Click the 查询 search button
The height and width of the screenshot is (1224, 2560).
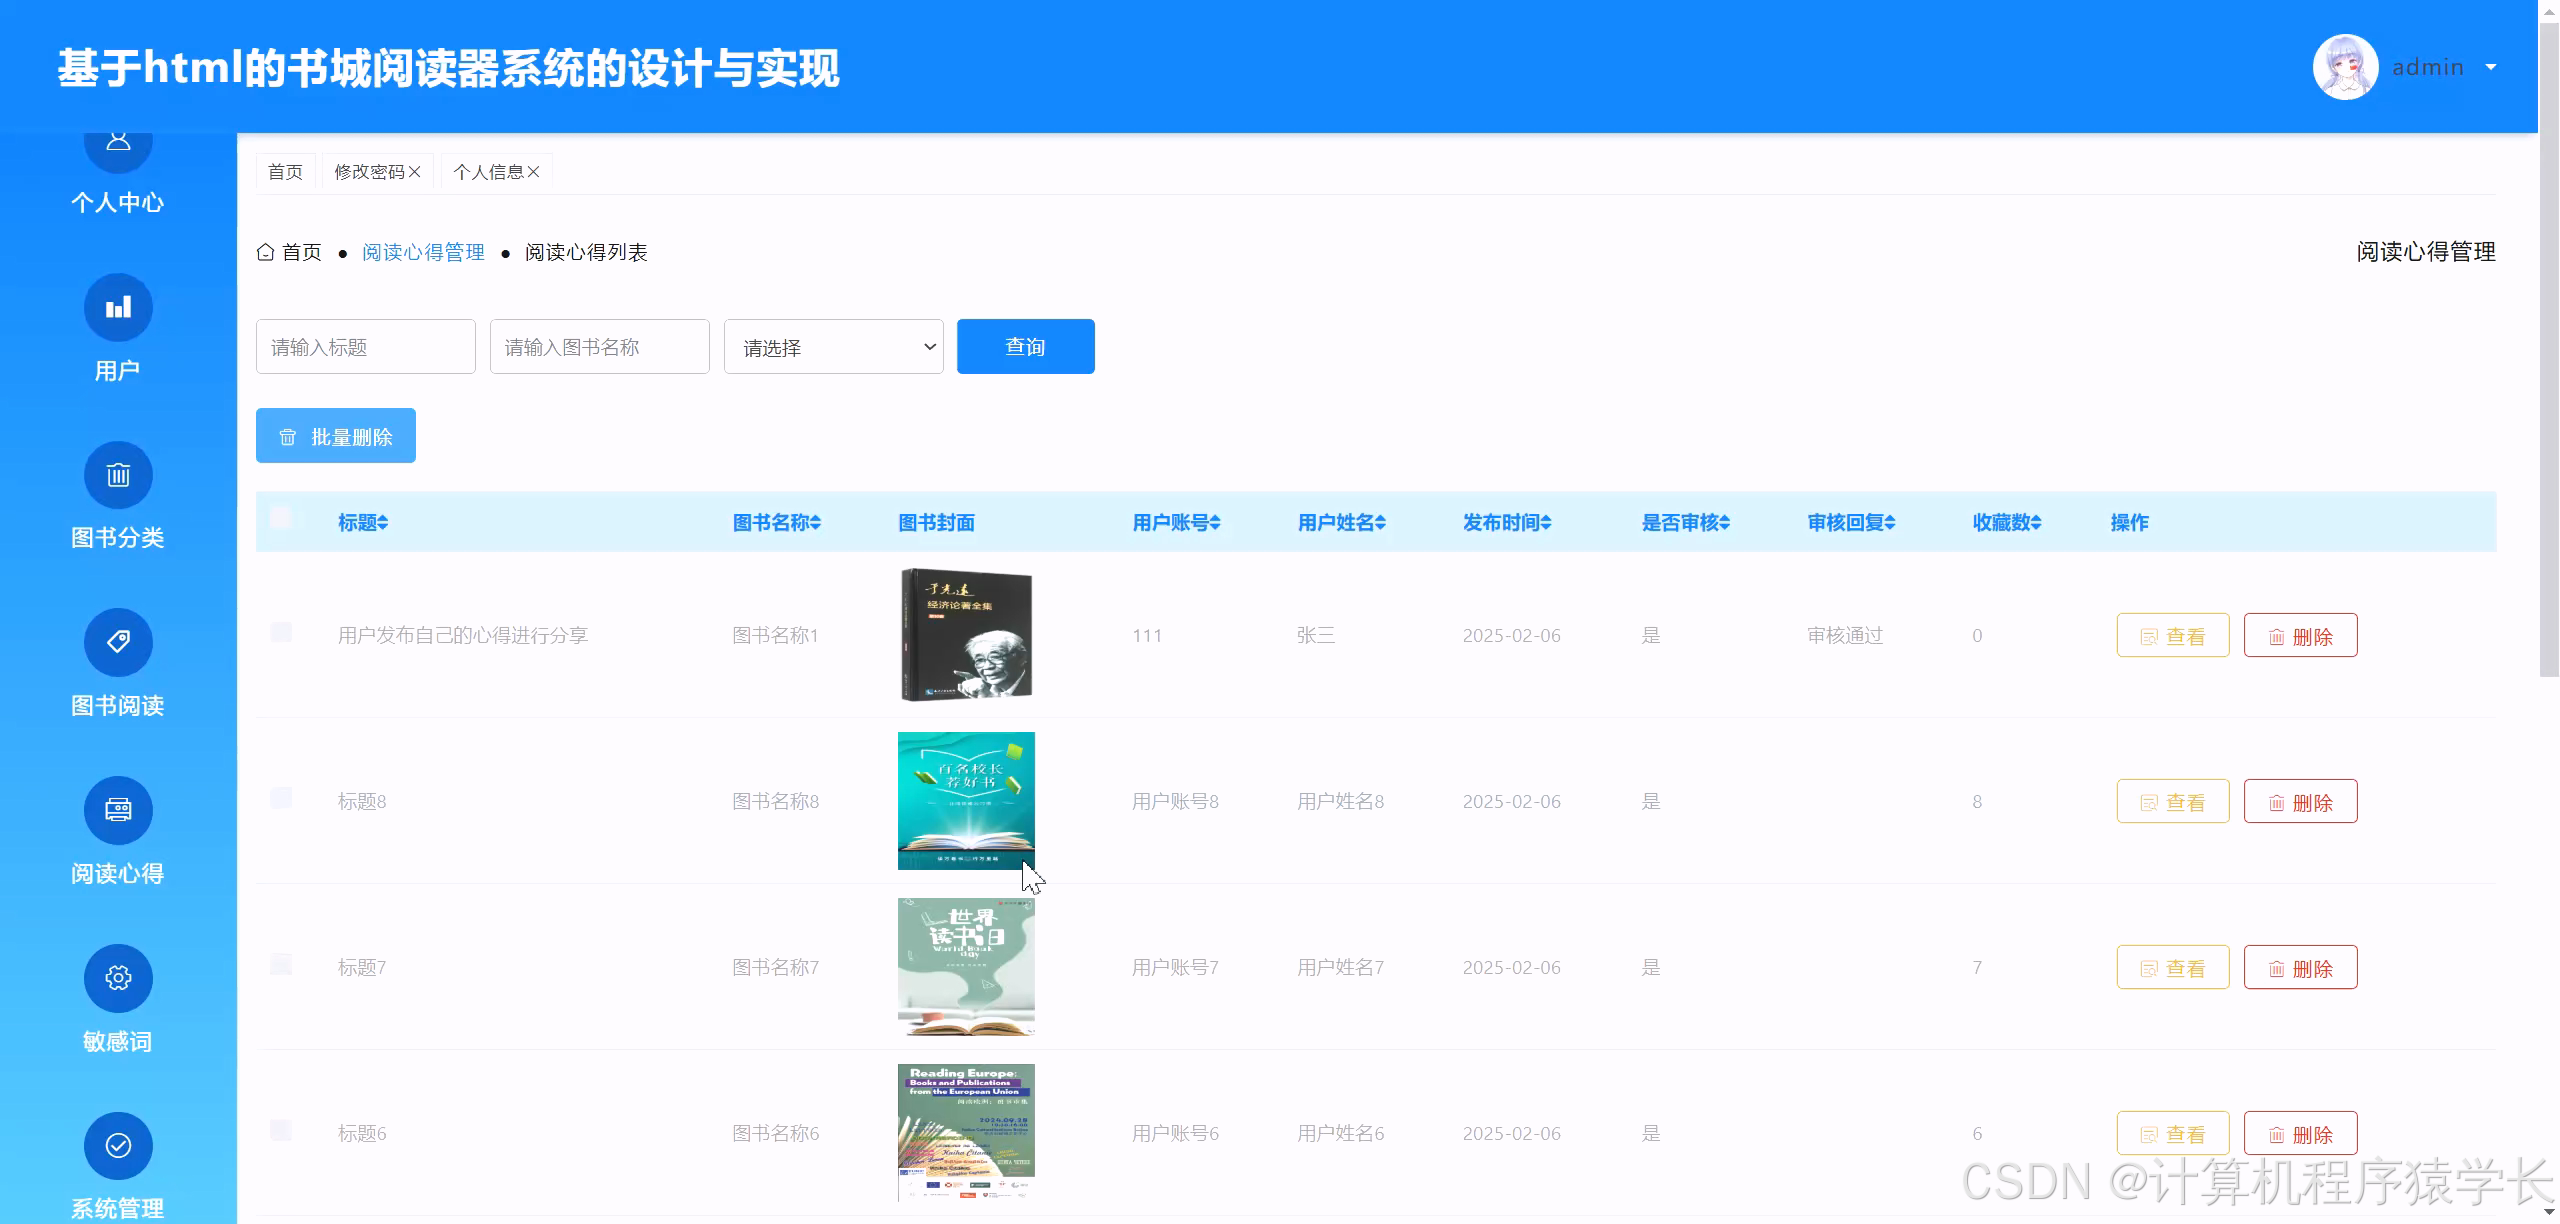pos(1026,347)
